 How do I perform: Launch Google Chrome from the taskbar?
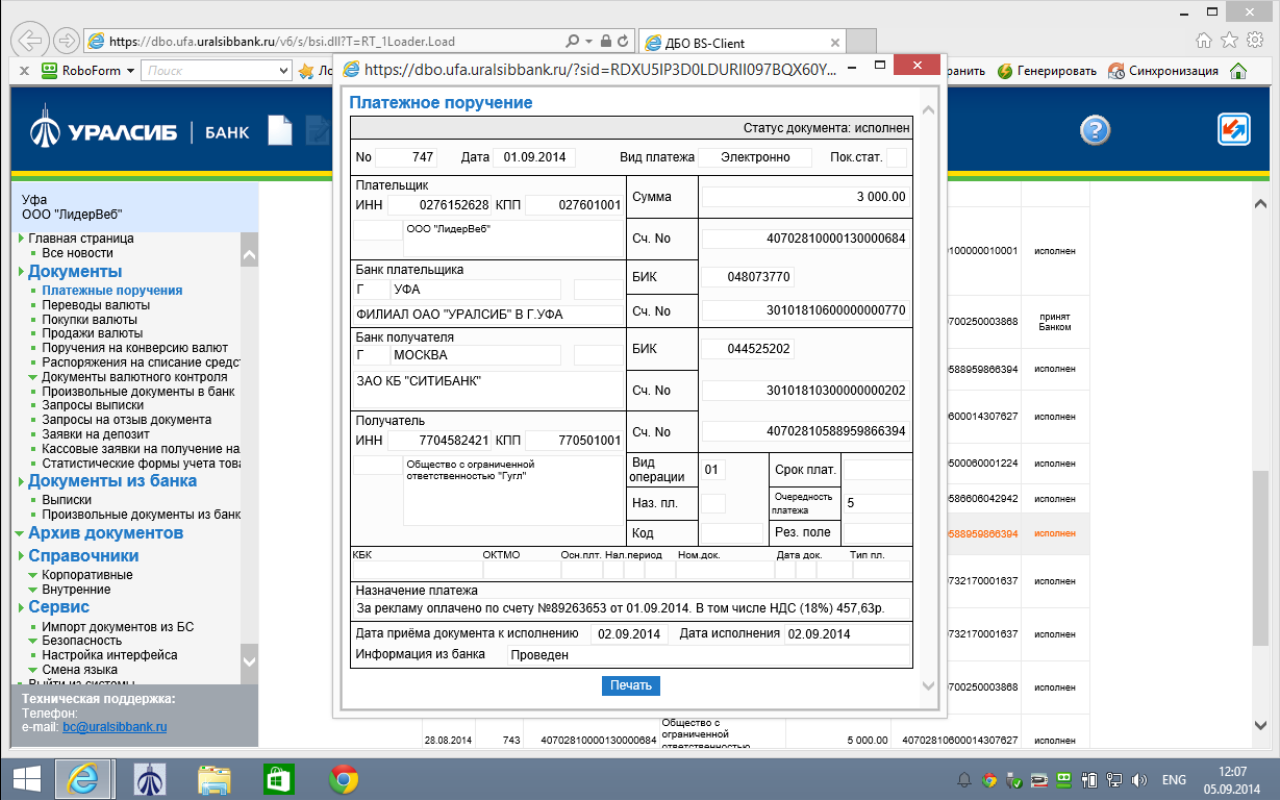[343, 779]
